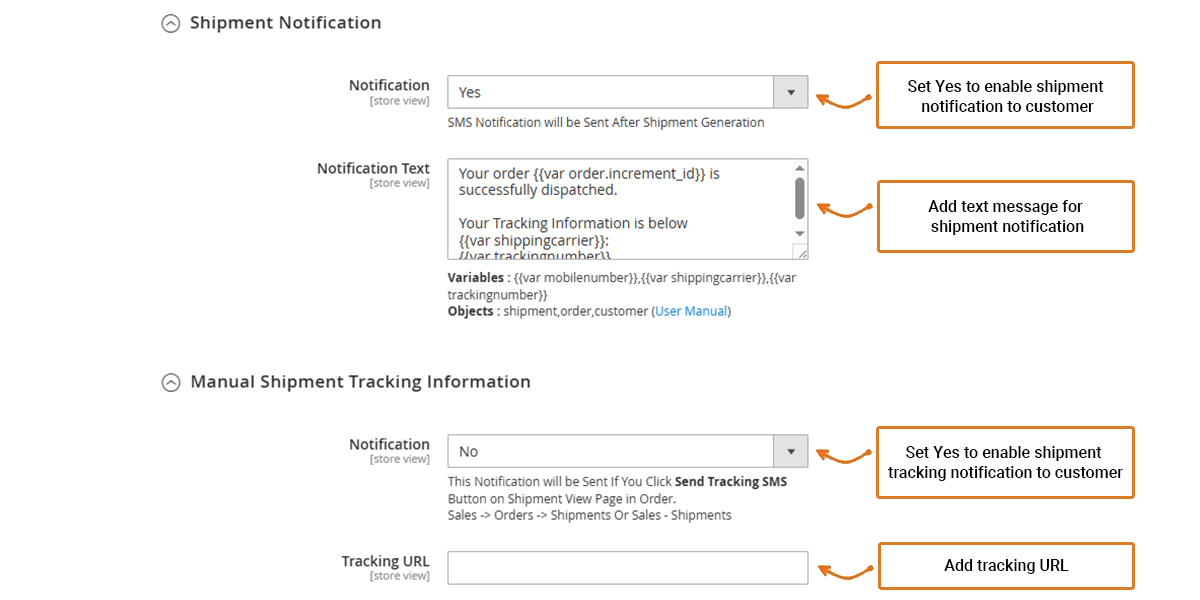The height and width of the screenshot is (600, 1200).
Task: Open the tracking Notification dropdown showing No
Action: (627, 452)
